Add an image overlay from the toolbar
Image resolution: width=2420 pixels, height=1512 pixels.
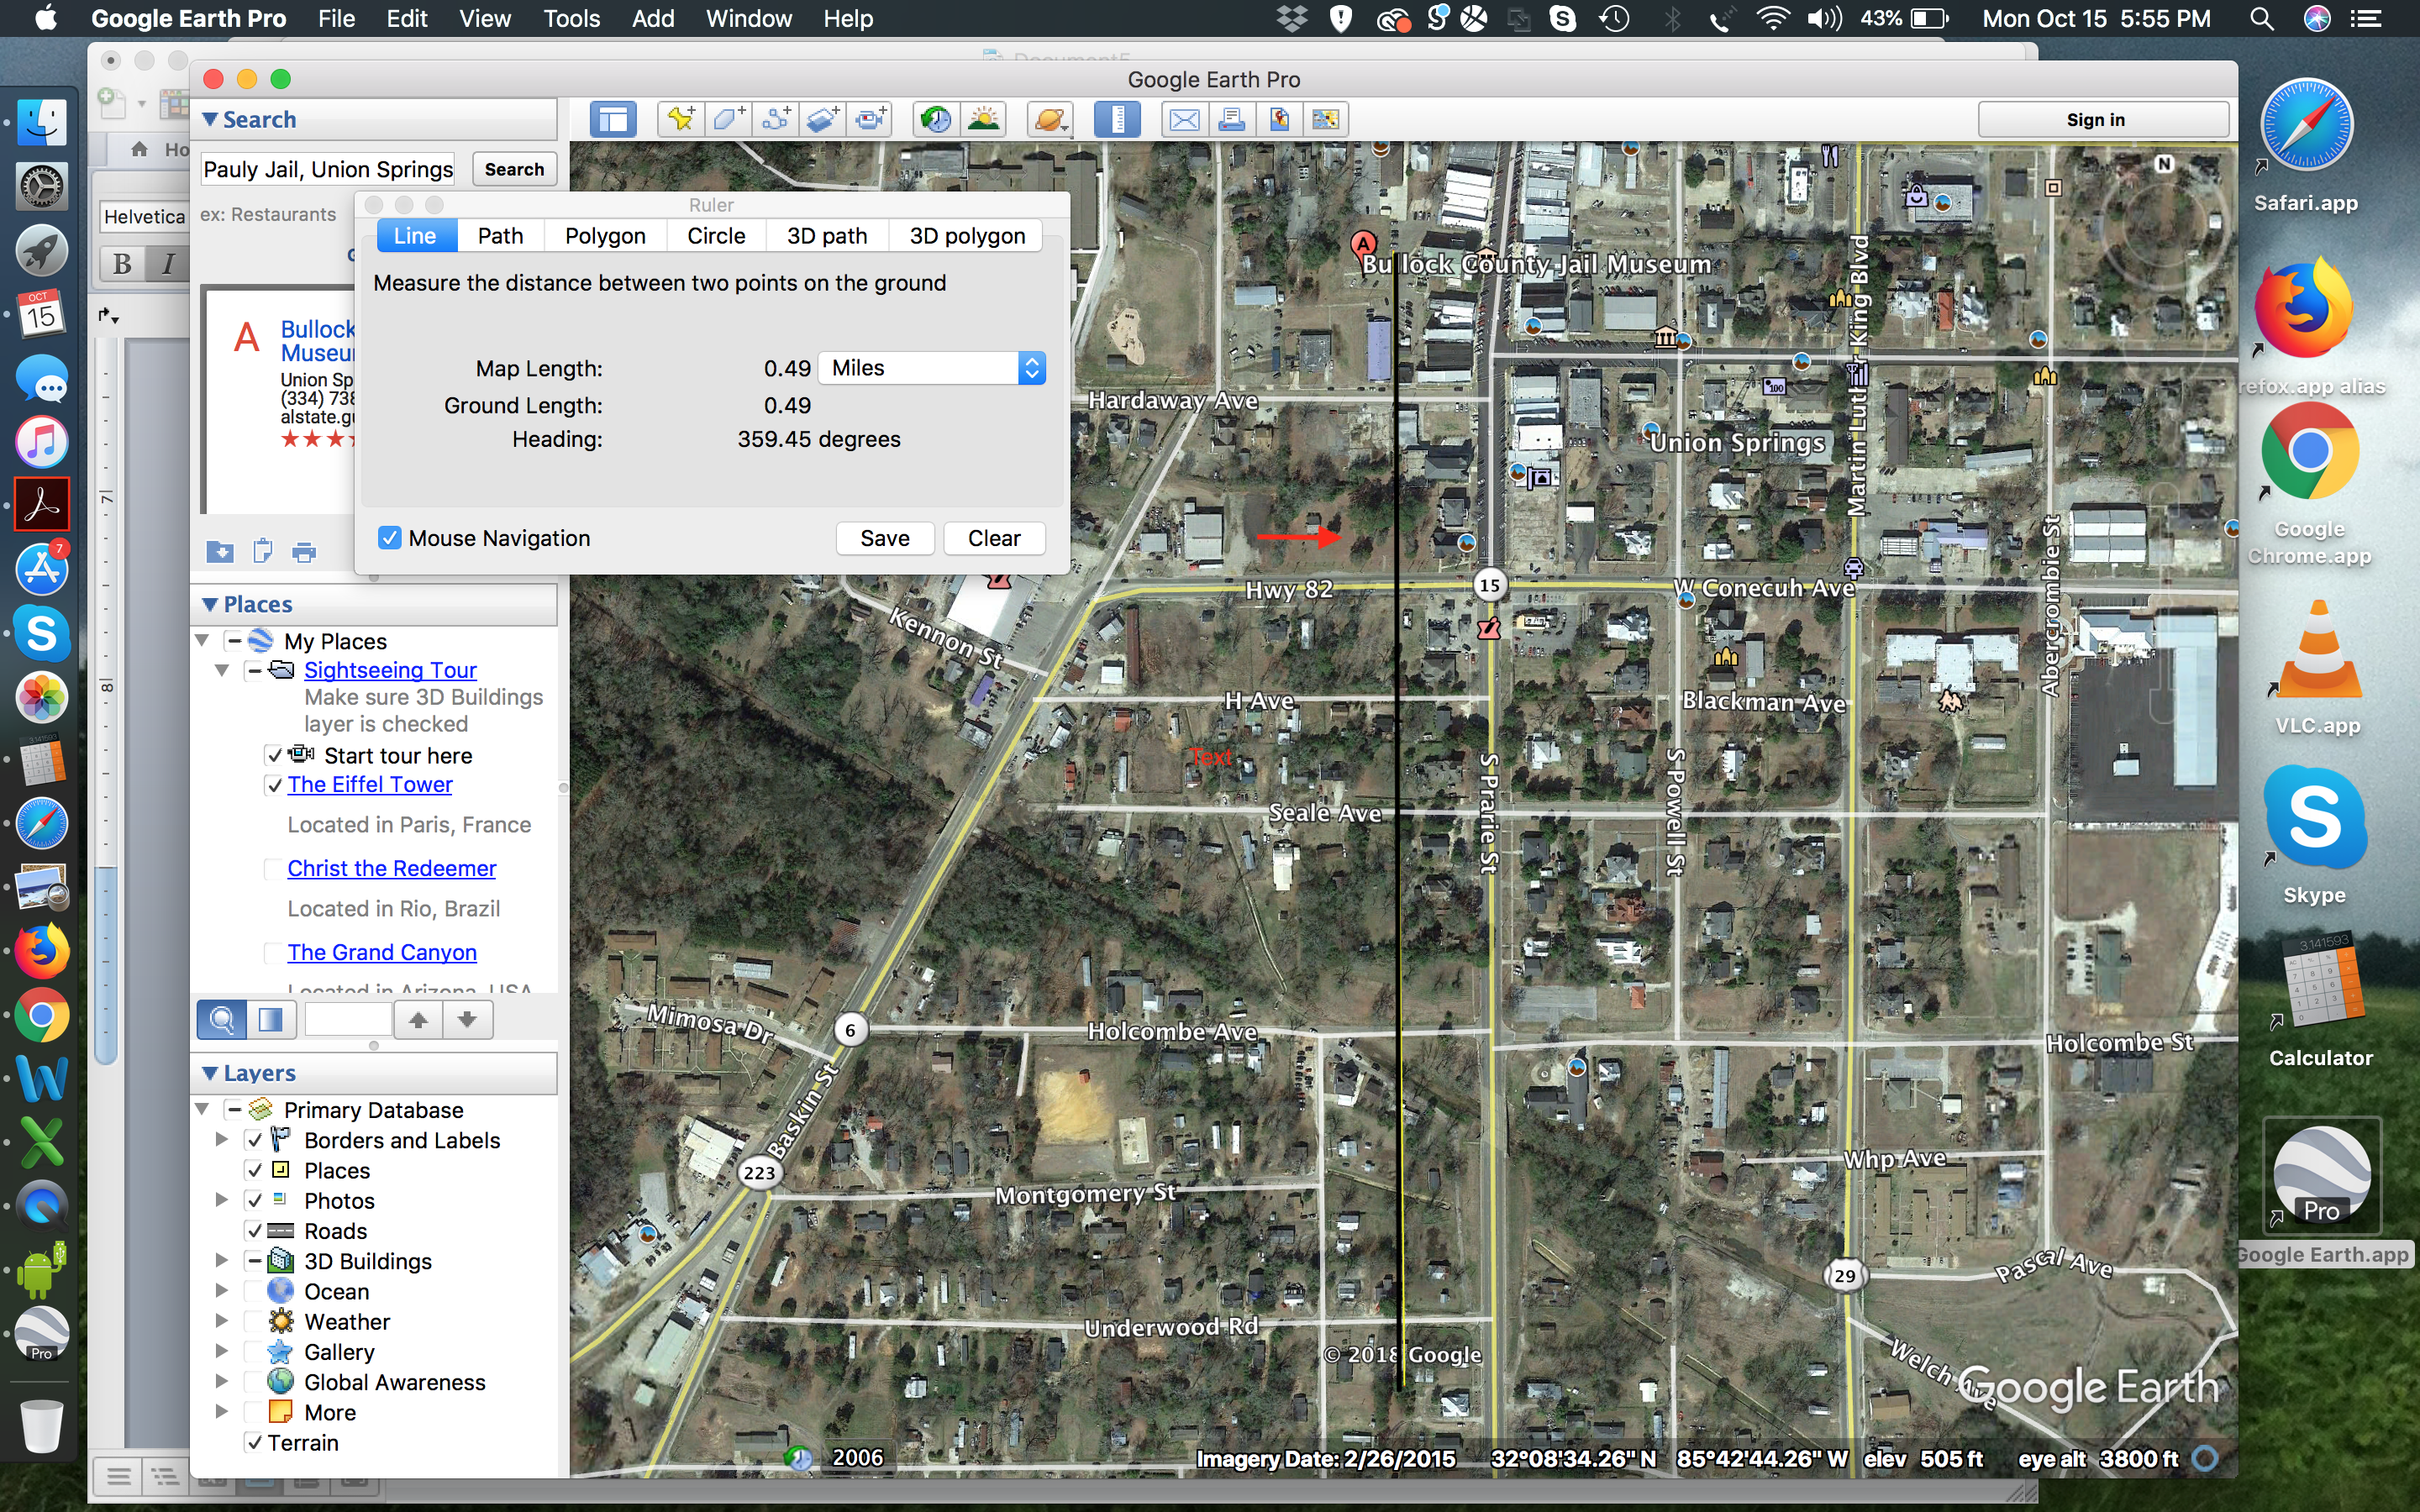tap(823, 120)
